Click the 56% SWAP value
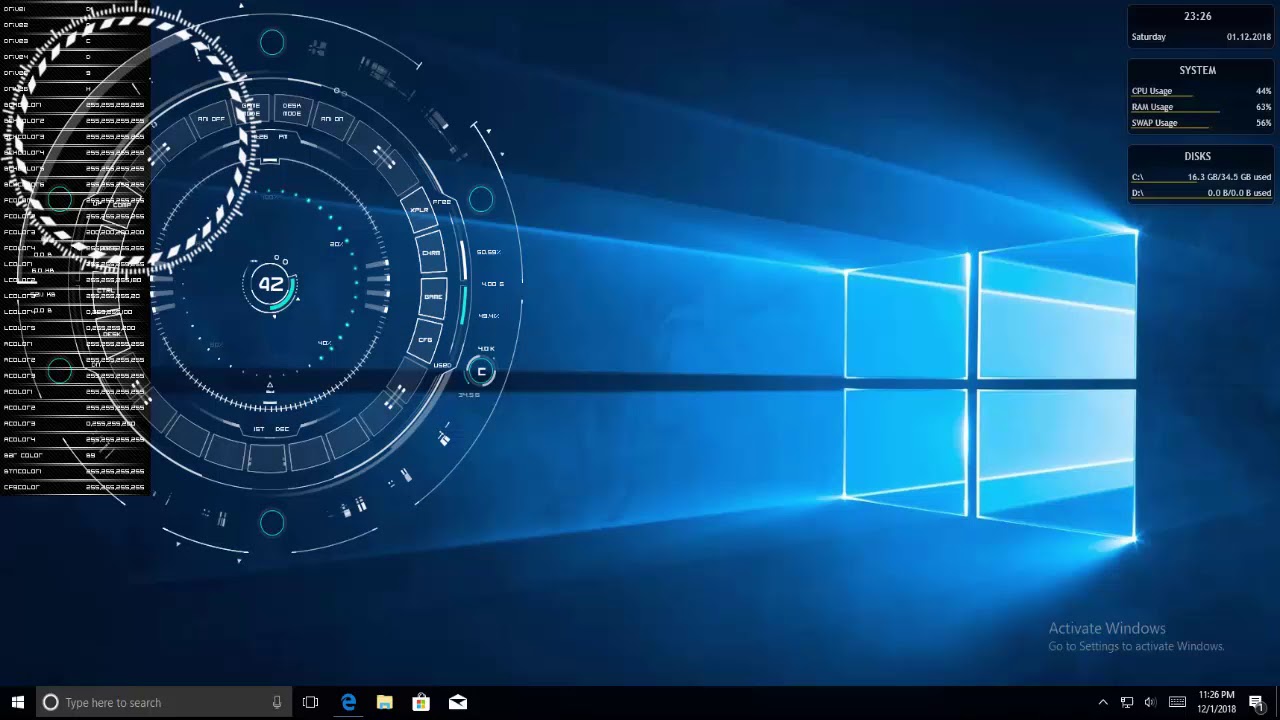Screen dimensions: 1280x720 coord(1264,123)
